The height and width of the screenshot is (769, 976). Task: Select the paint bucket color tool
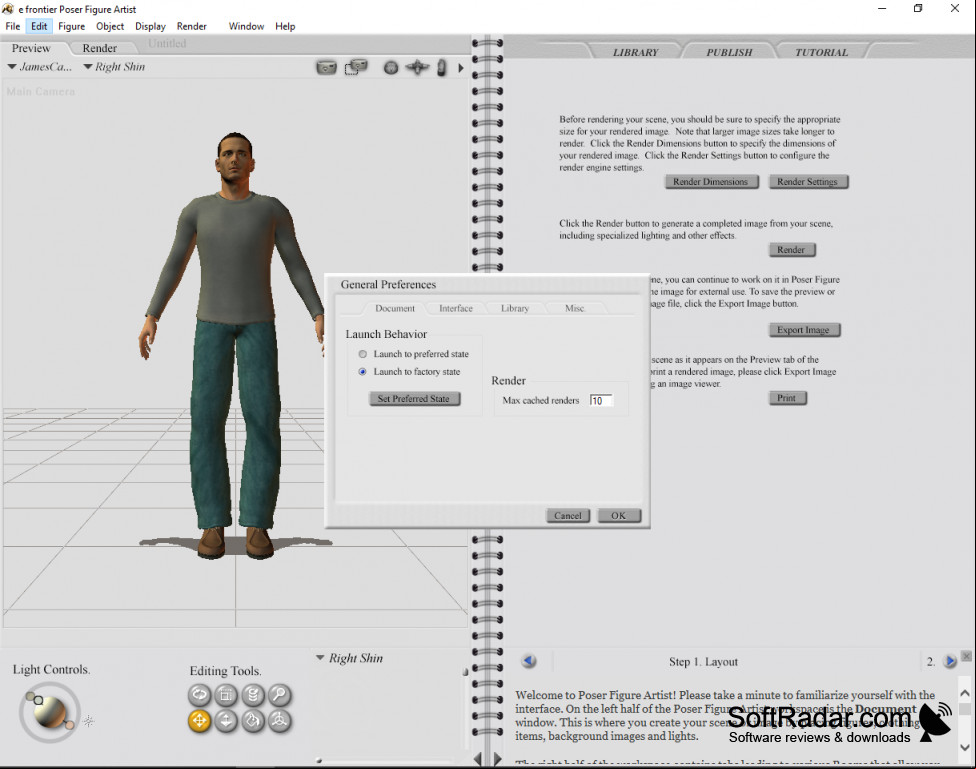[253, 721]
